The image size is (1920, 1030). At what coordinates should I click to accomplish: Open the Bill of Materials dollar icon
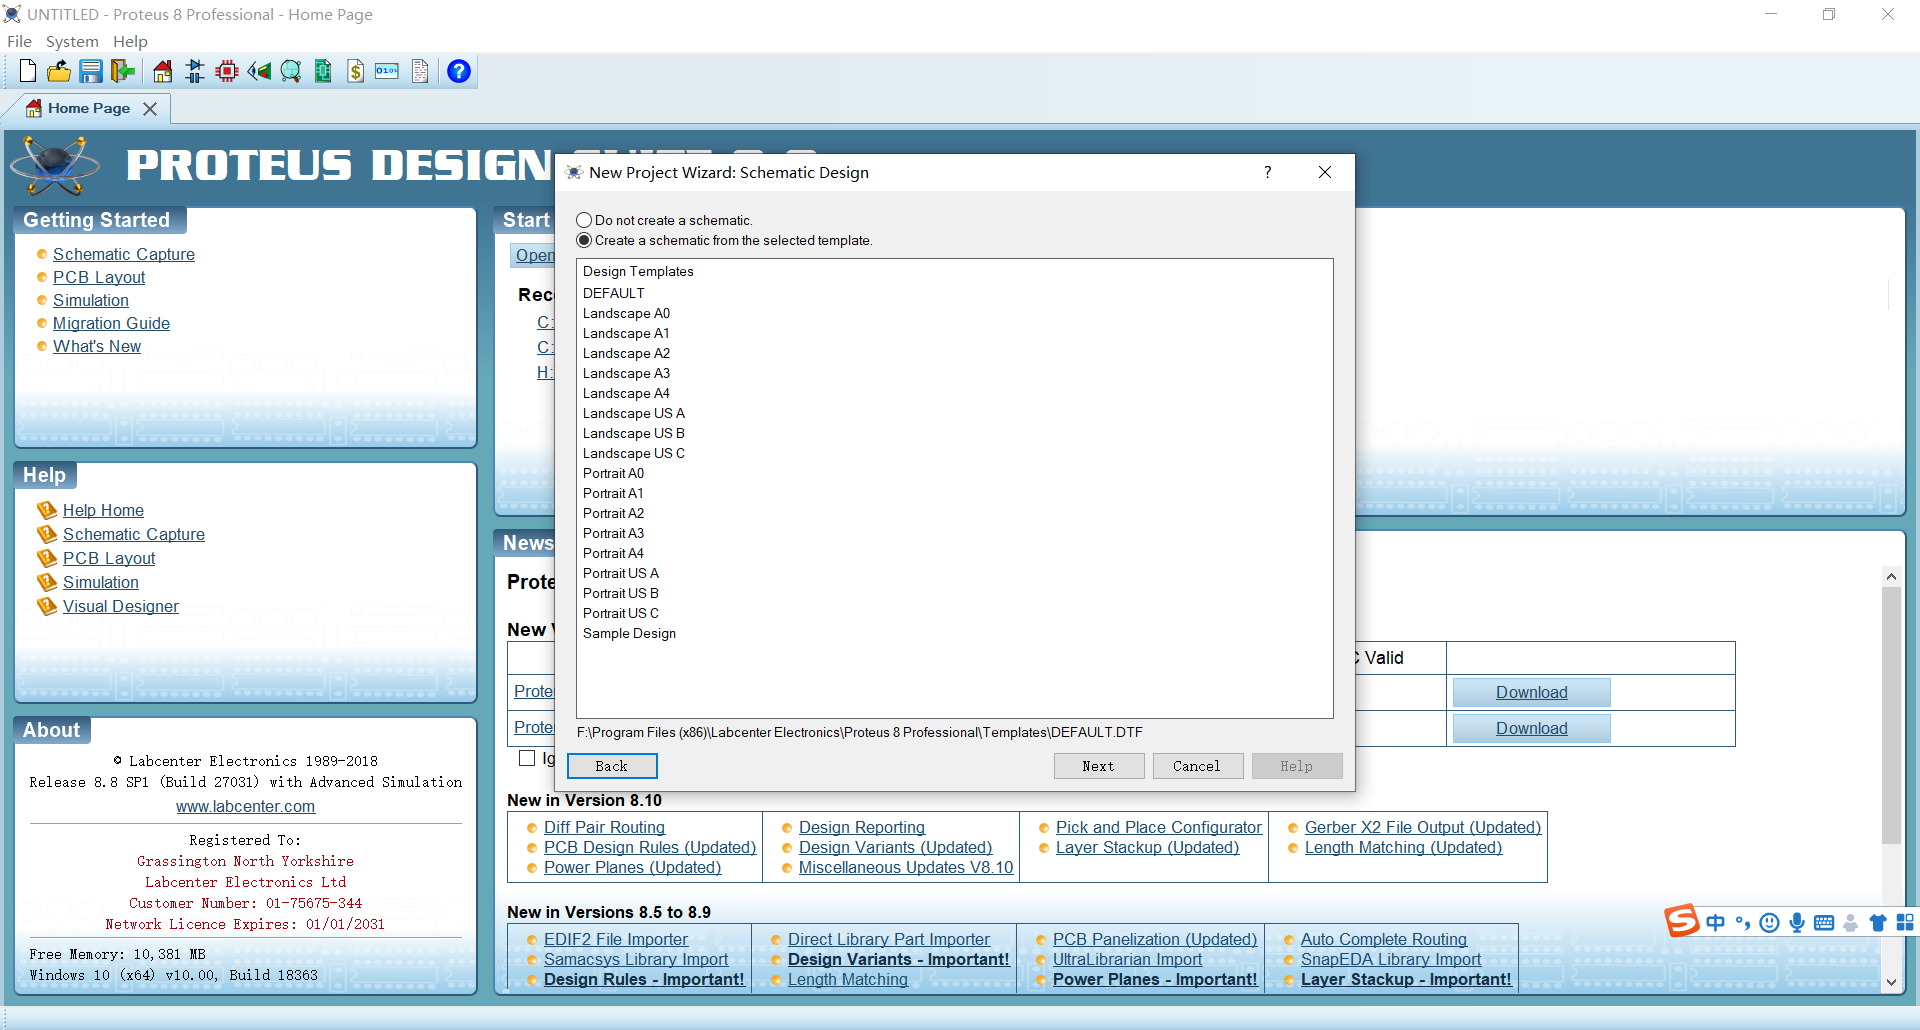click(355, 71)
